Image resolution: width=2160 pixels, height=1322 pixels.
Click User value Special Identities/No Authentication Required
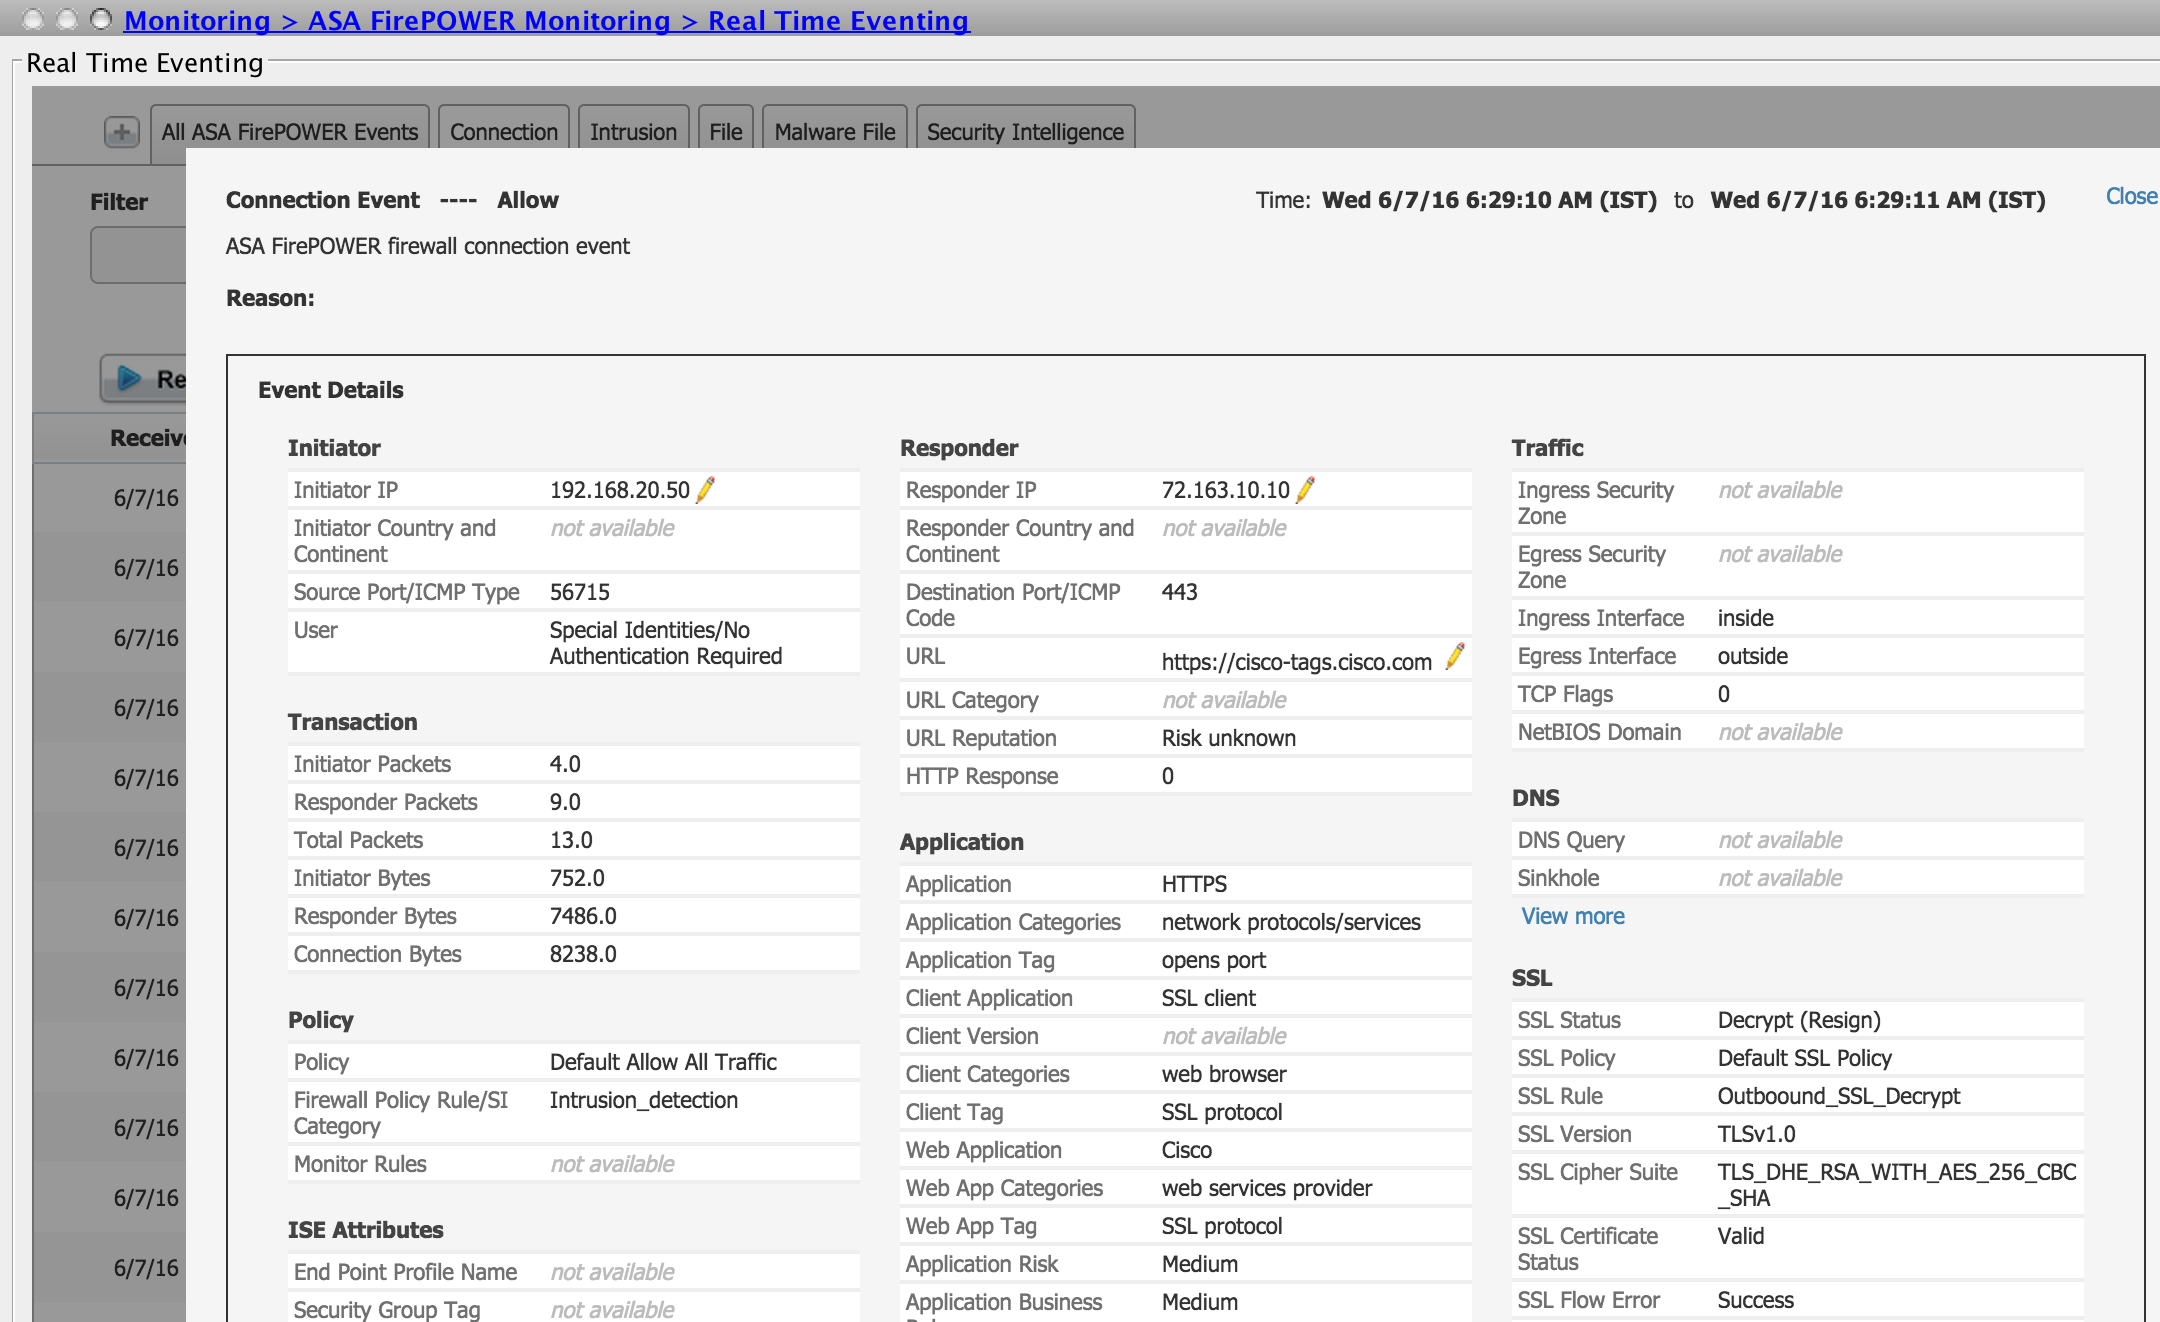(x=666, y=643)
